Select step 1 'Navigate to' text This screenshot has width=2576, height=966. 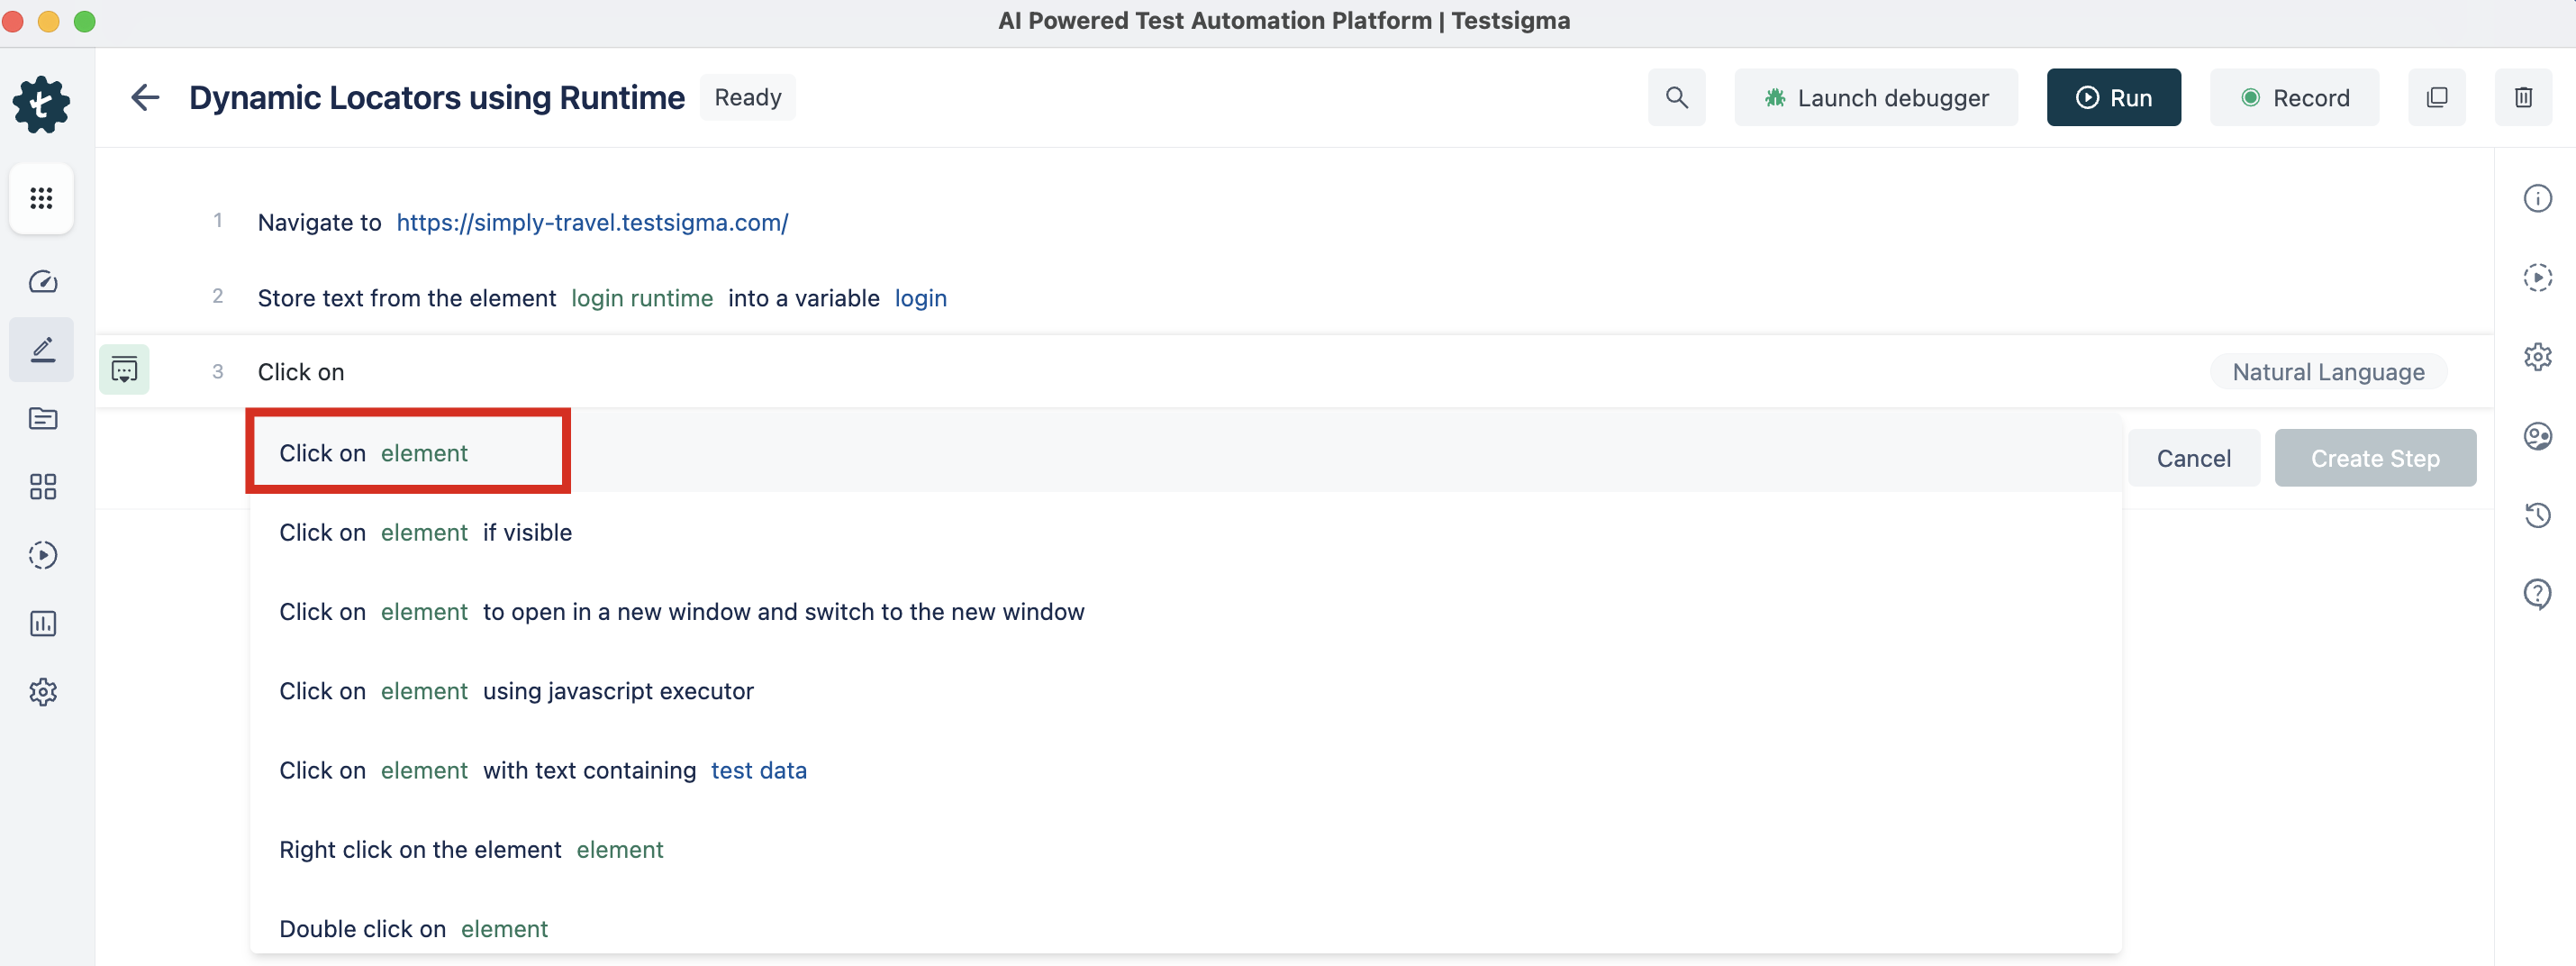[x=319, y=222]
